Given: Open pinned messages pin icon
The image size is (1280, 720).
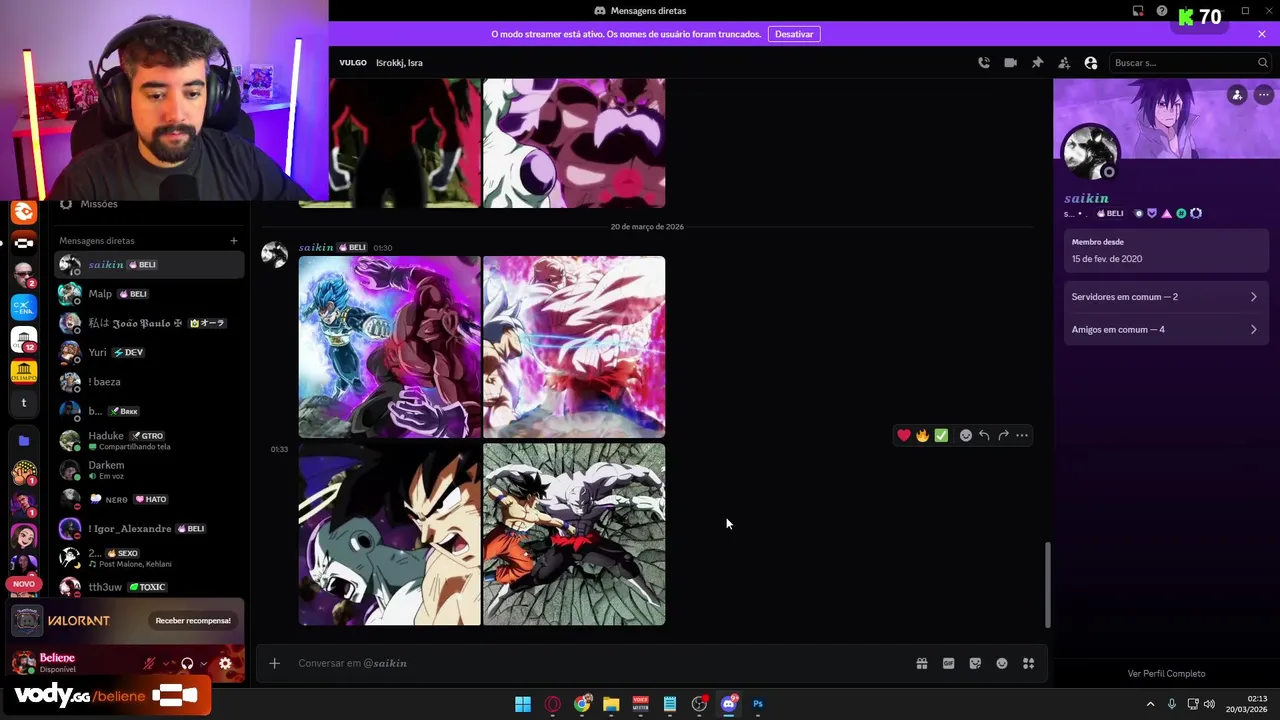Looking at the screenshot, I should coord(1037,63).
